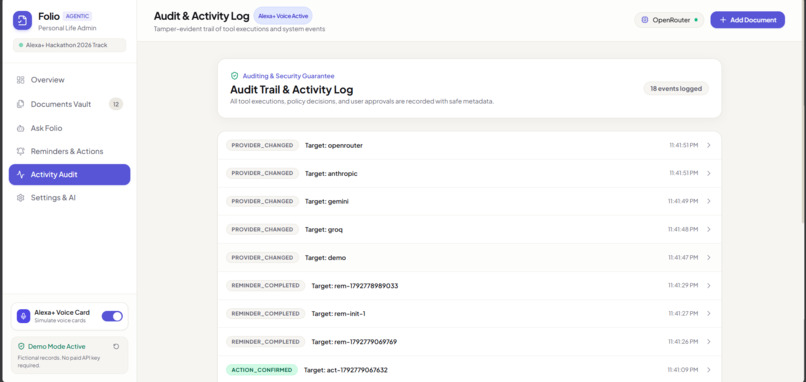Image resolution: width=806 pixels, height=382 pixels.
Task: Click PROVIDER_CHANGED tag on the anthropic row
Action: 262,174
